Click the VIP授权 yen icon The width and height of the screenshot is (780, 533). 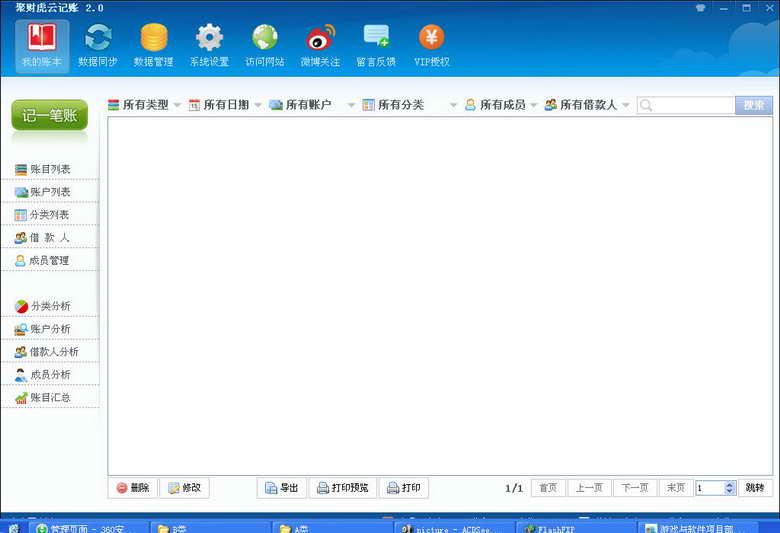[x=431, y=45]
